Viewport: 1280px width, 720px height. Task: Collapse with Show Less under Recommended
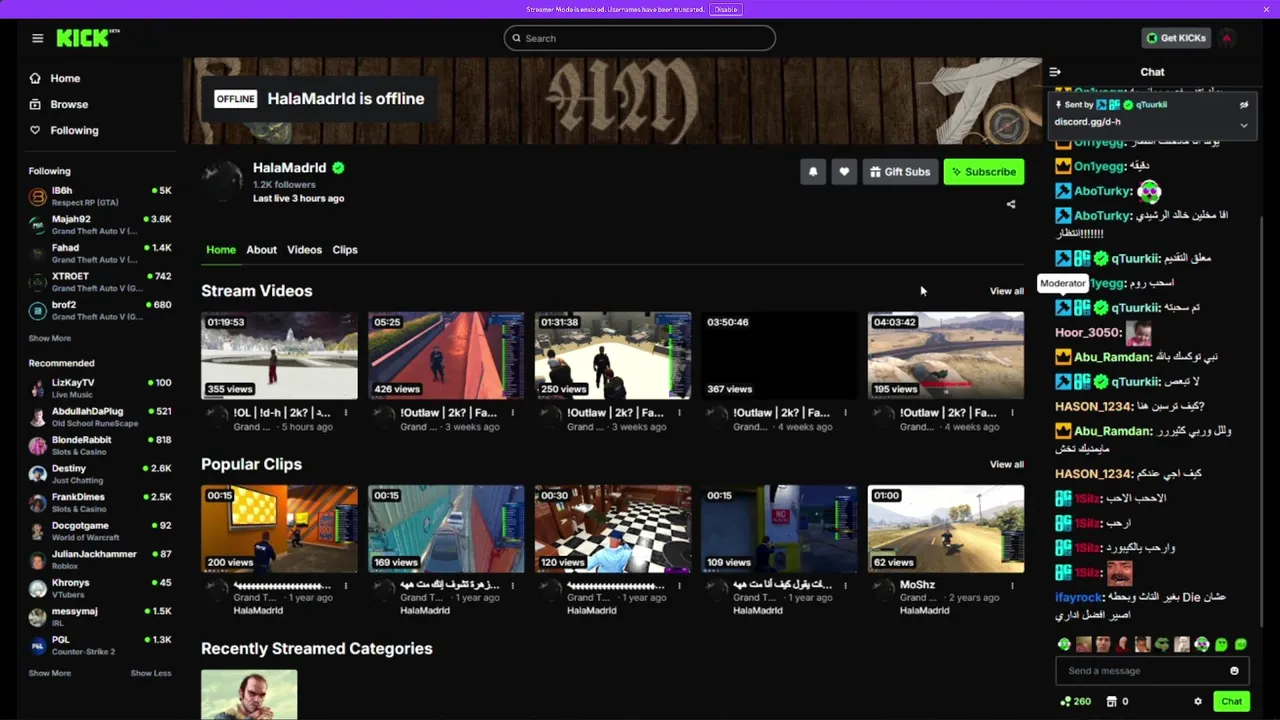tap(151, 673)
